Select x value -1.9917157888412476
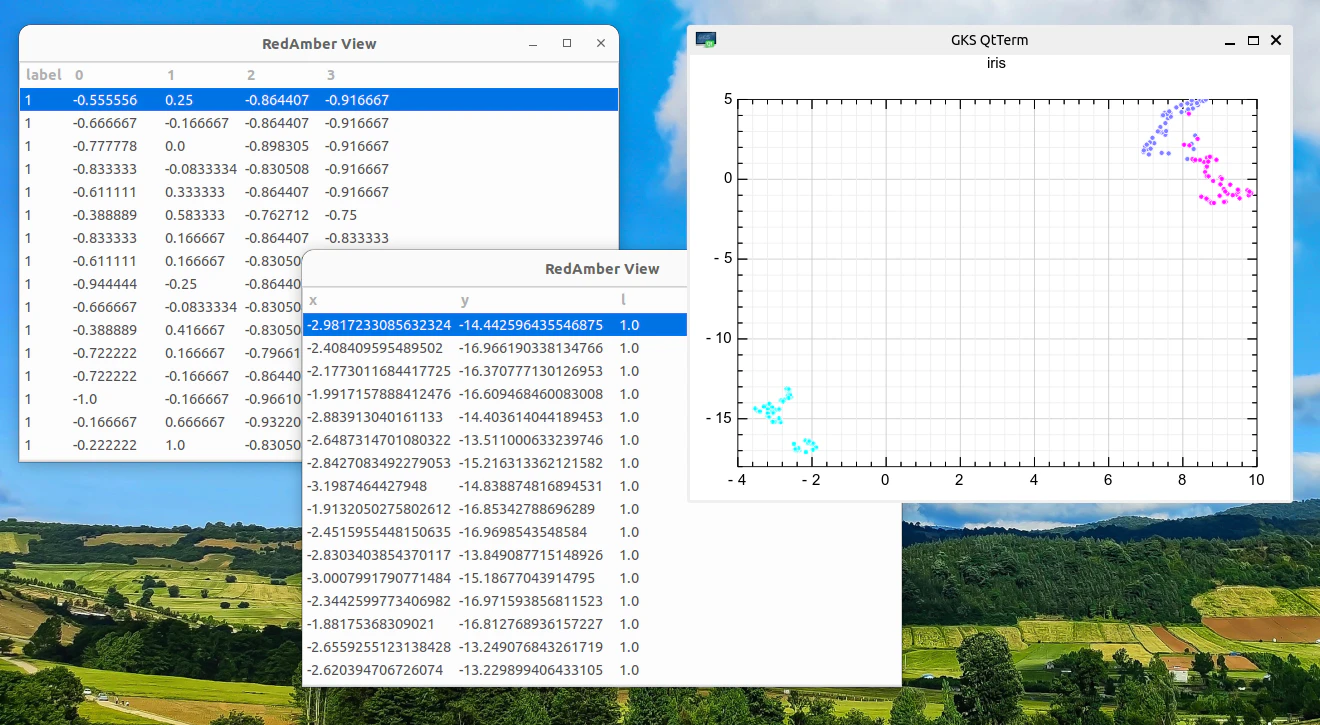The image size is (1320, 725). pyautogui.click(x=380, y=394)
